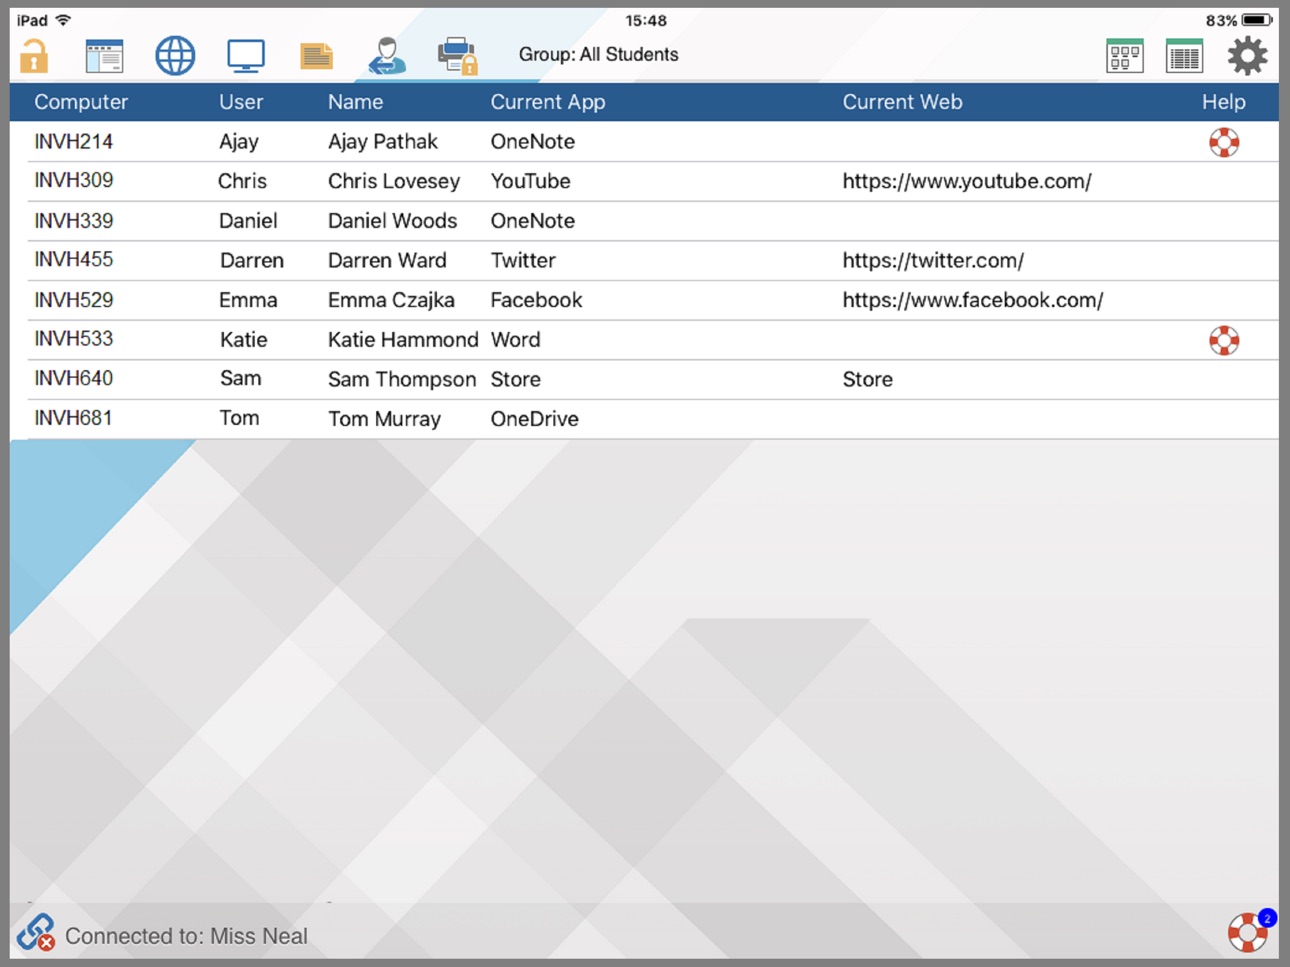The image size is (1290, 967).
Task: Click OneDrive in Current App column
Action: 534,419
